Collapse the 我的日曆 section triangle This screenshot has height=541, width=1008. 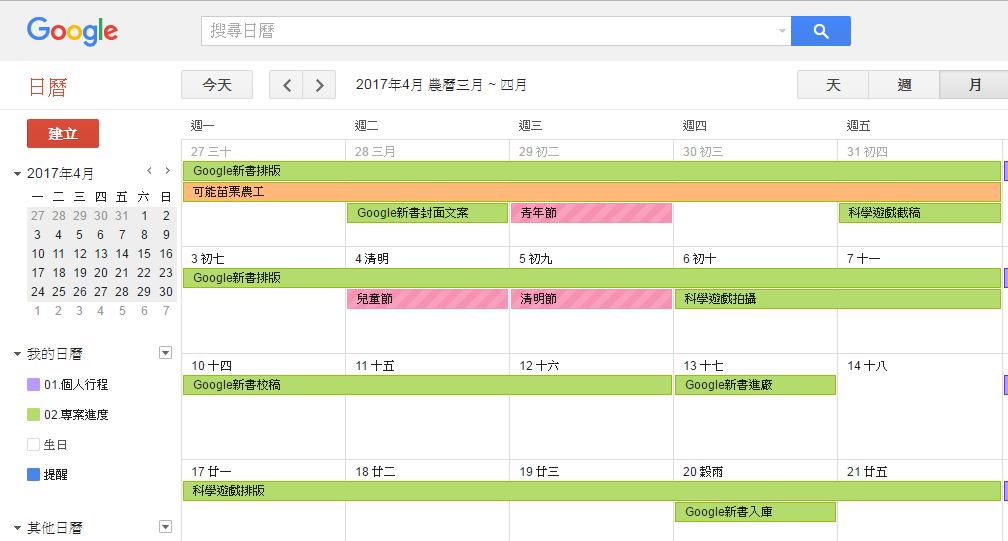[17, 354]
